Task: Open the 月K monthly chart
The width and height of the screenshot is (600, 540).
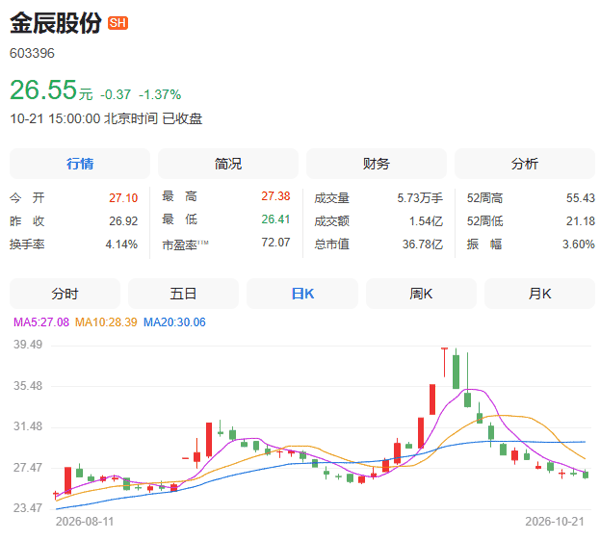Action: 540,294
